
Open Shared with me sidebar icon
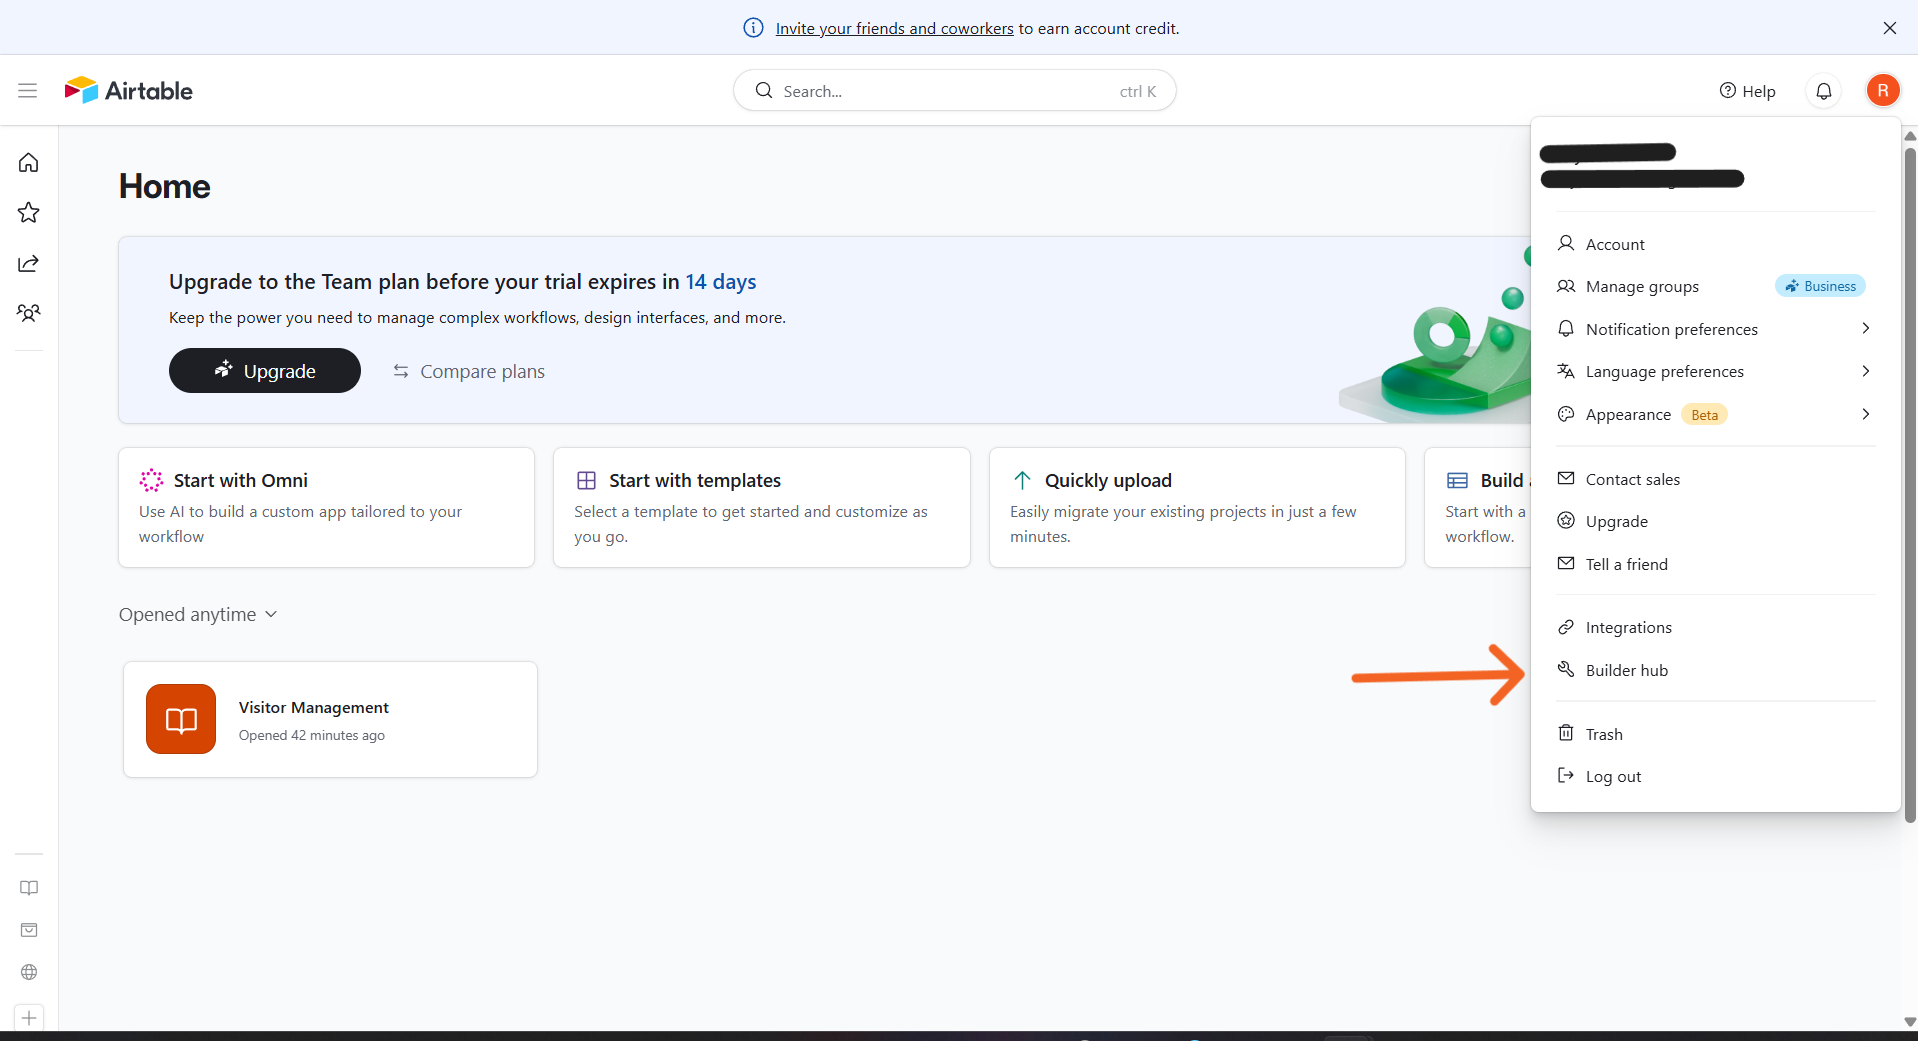(x=29, y=263)
